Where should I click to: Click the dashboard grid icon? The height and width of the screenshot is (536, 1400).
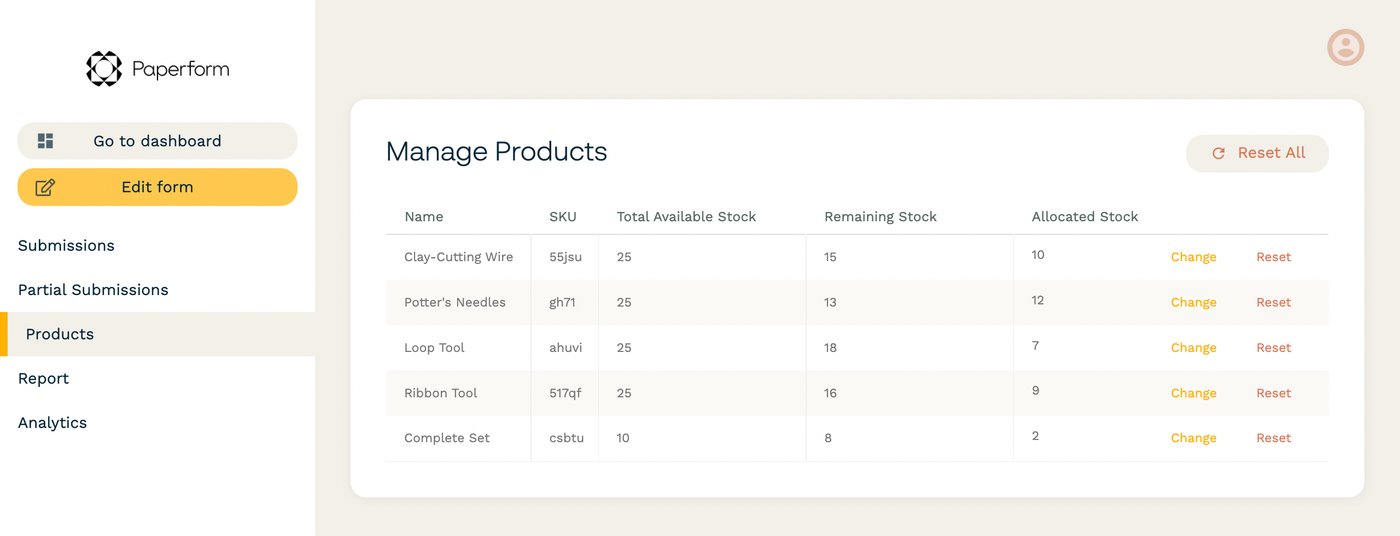45,141
